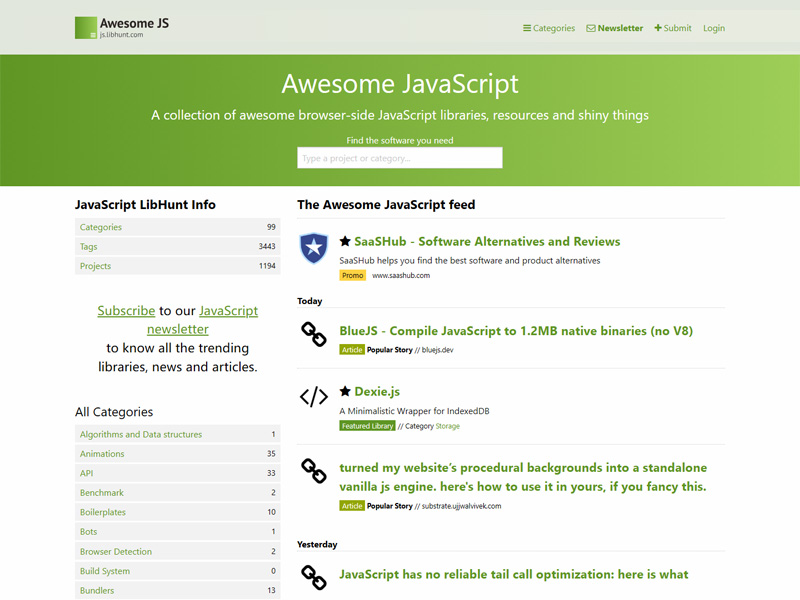The image size is (800, 600).
Task: Open the Animations category
Action: (178, 454)
